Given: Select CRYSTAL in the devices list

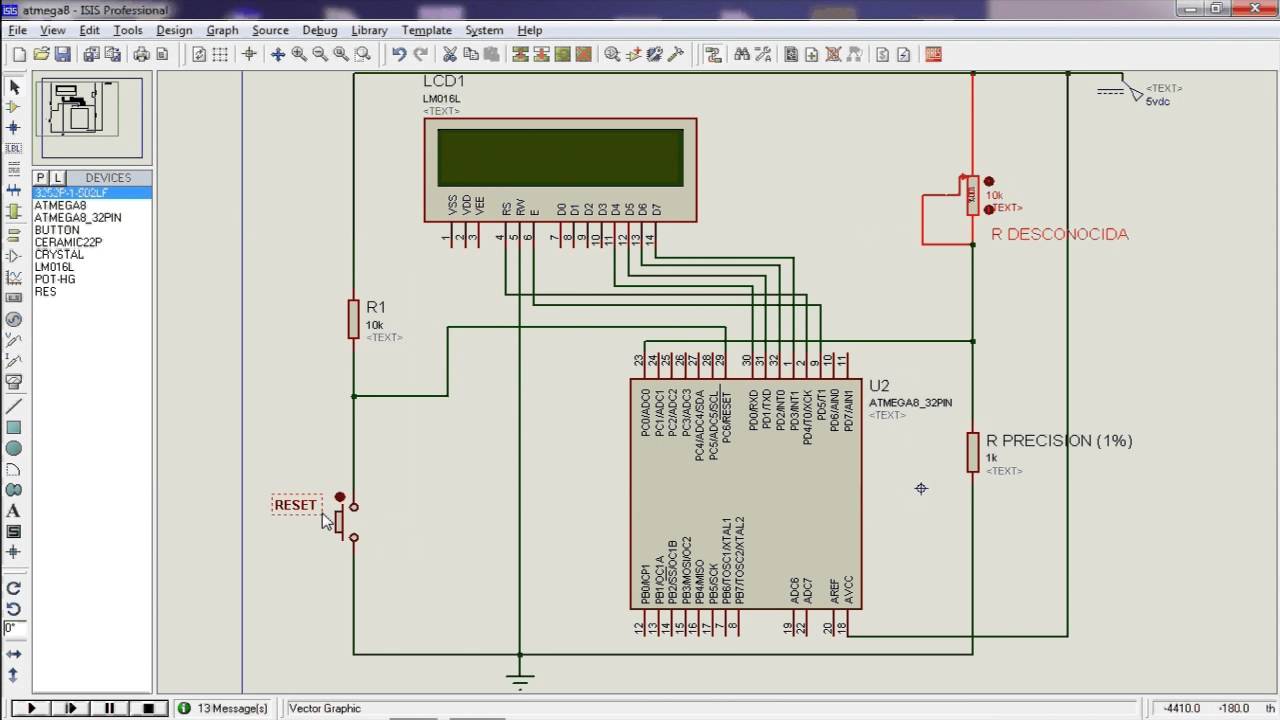Looking at the screenshot, I should (59, 254).
